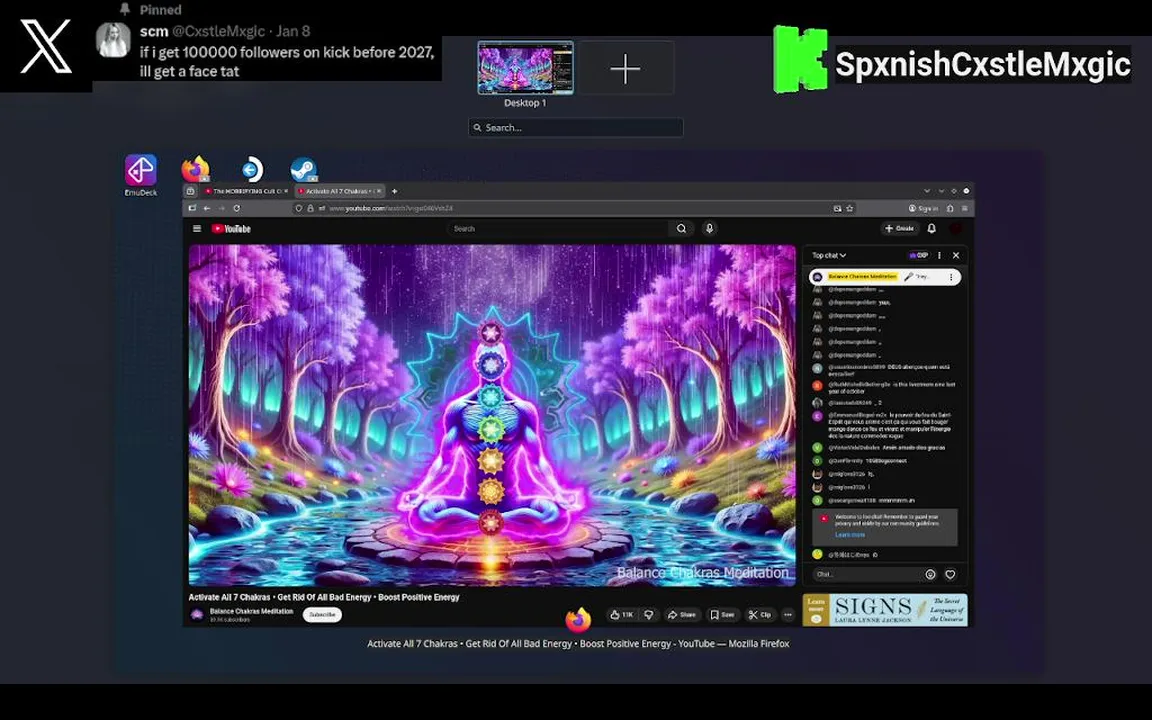The height and width of the screenshot is (720, 1152).
Task: Click the channel avatar below the video
Action: pyautogui.click(x=197, y=615)
